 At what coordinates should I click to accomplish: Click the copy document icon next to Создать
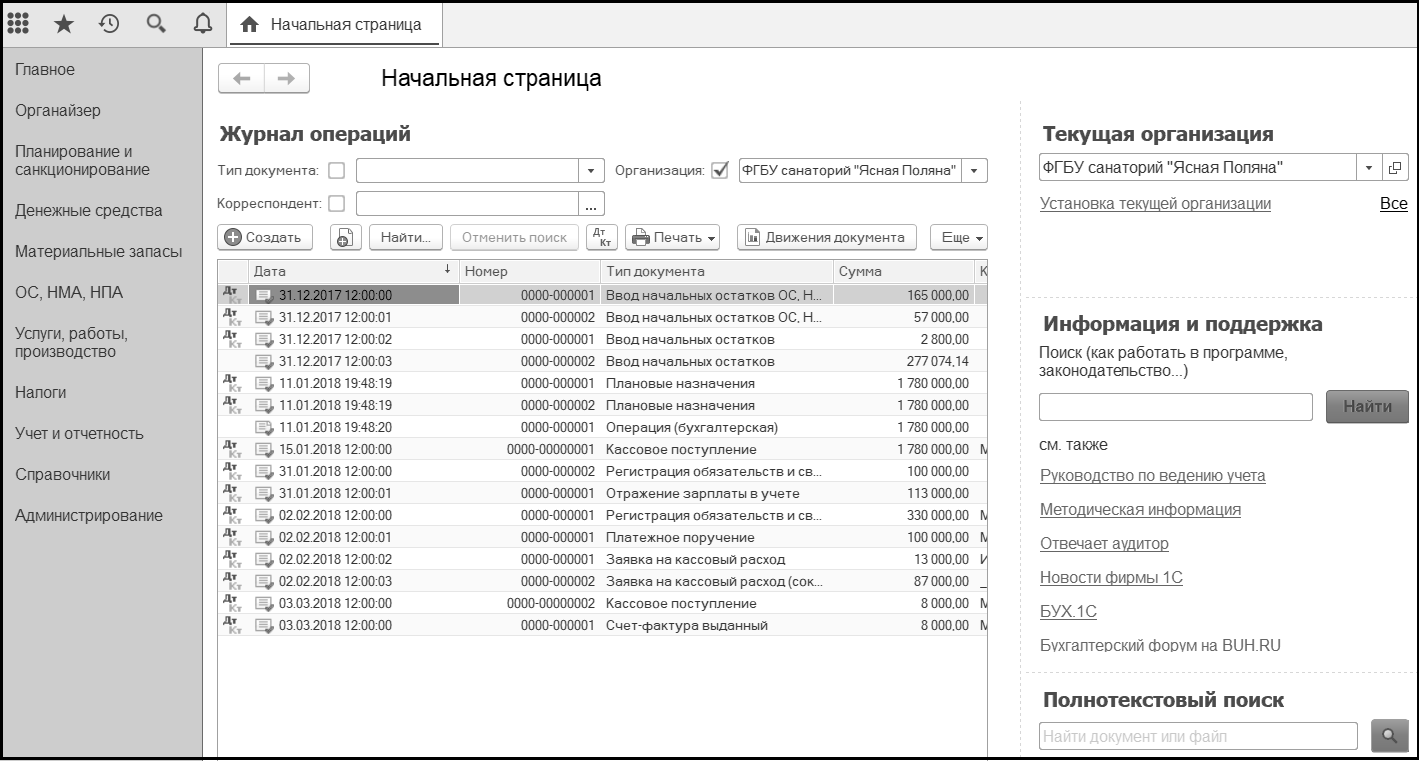(x=345, y=237)
